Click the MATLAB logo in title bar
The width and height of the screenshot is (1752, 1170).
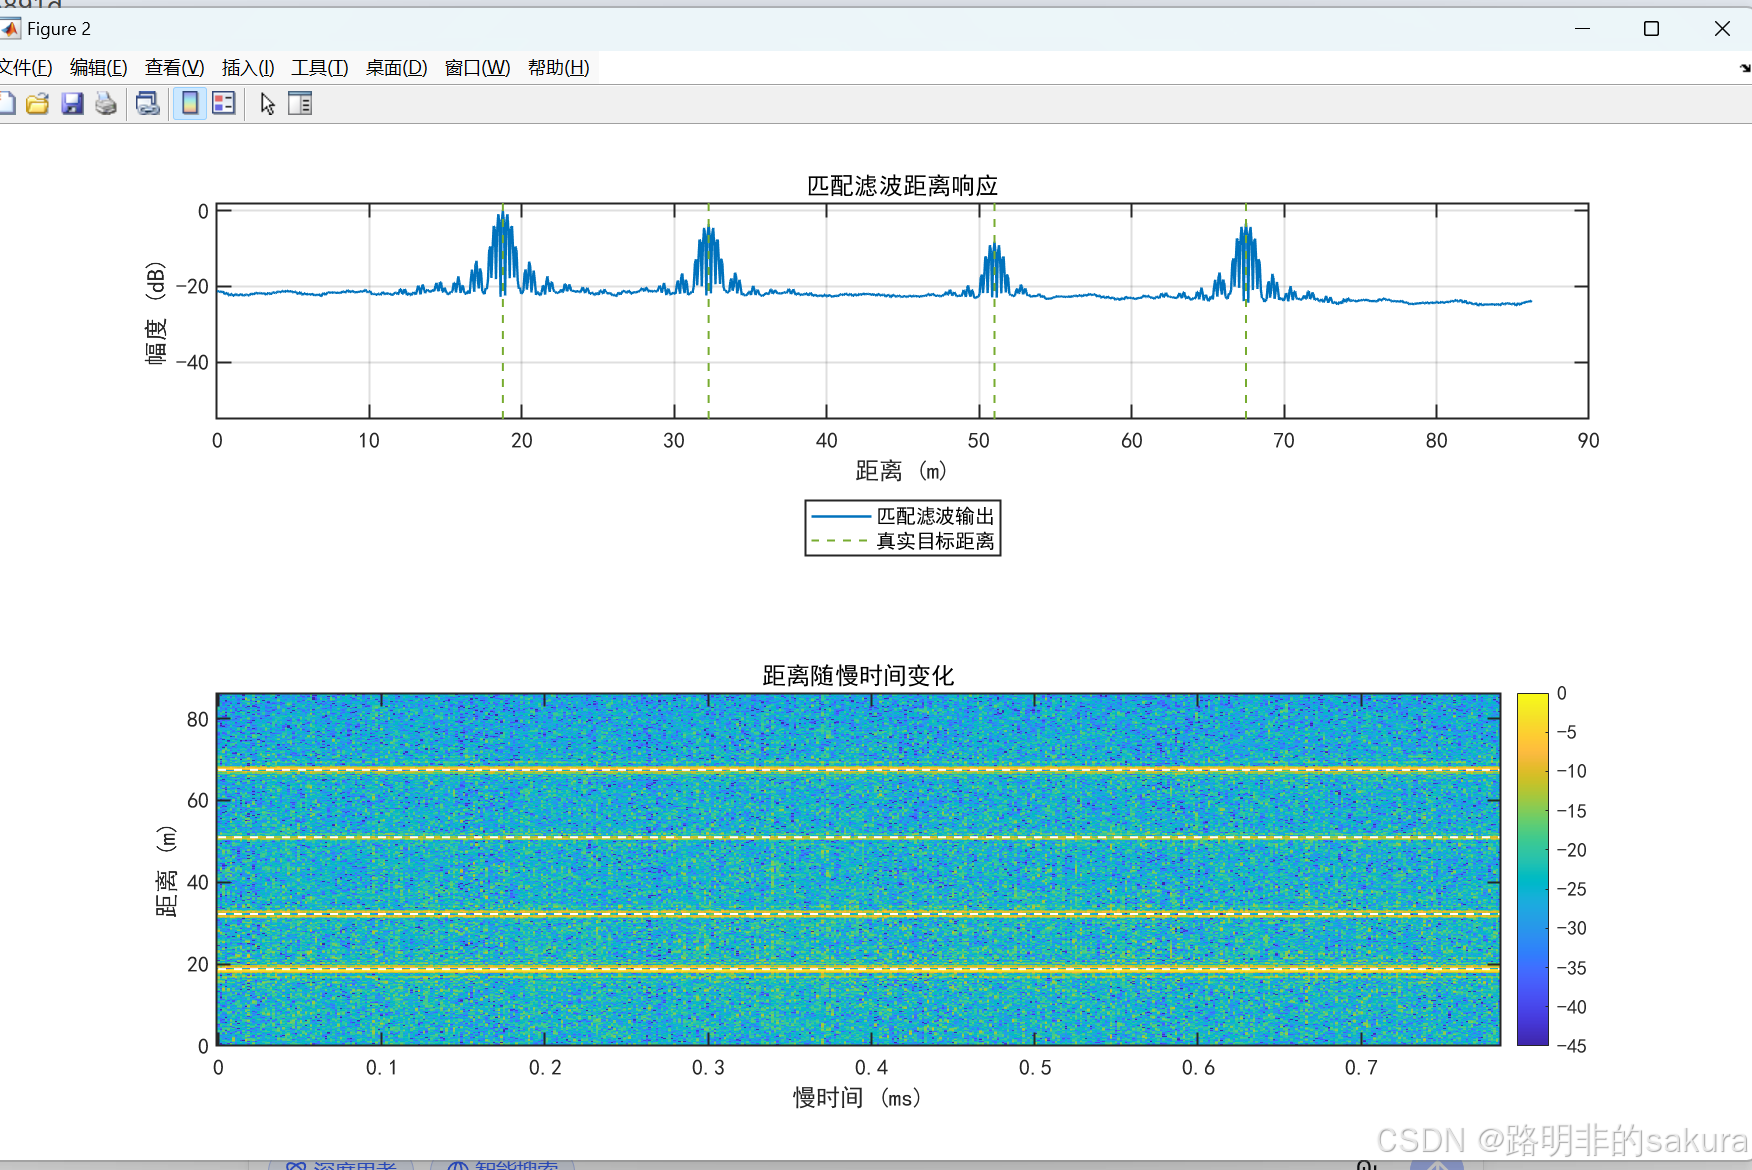click(10, 28)
